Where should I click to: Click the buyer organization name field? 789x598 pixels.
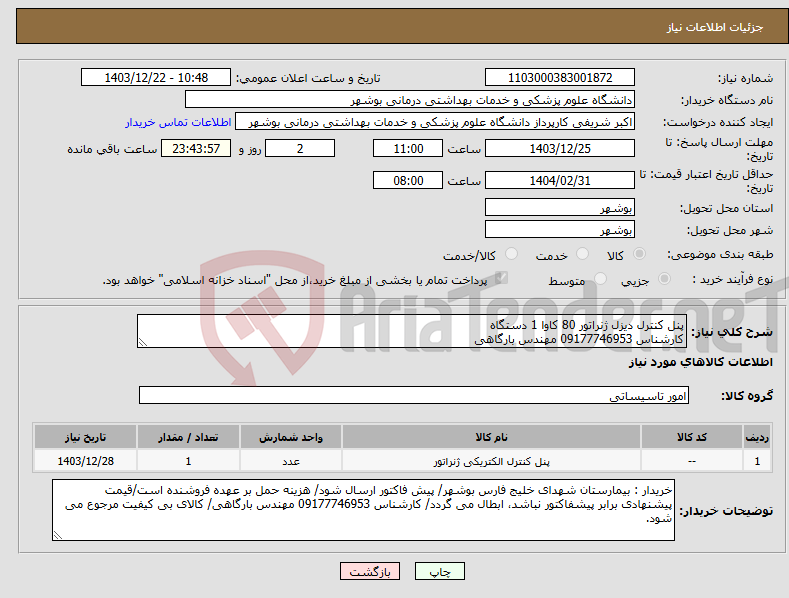click(x=410, y=100)
